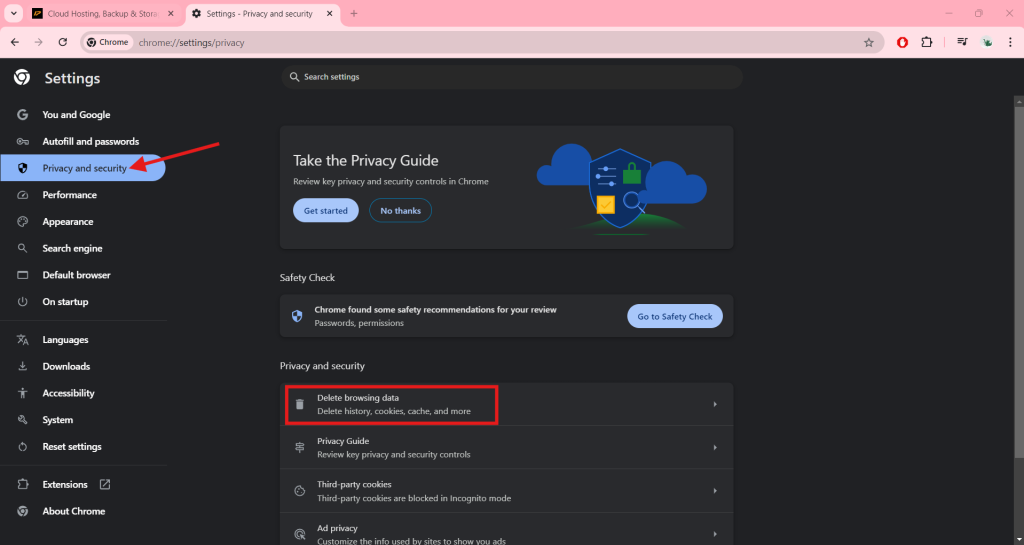1024x545 pixels.
Task: Click the bookmark star in address bar
Action: (869, 43)
